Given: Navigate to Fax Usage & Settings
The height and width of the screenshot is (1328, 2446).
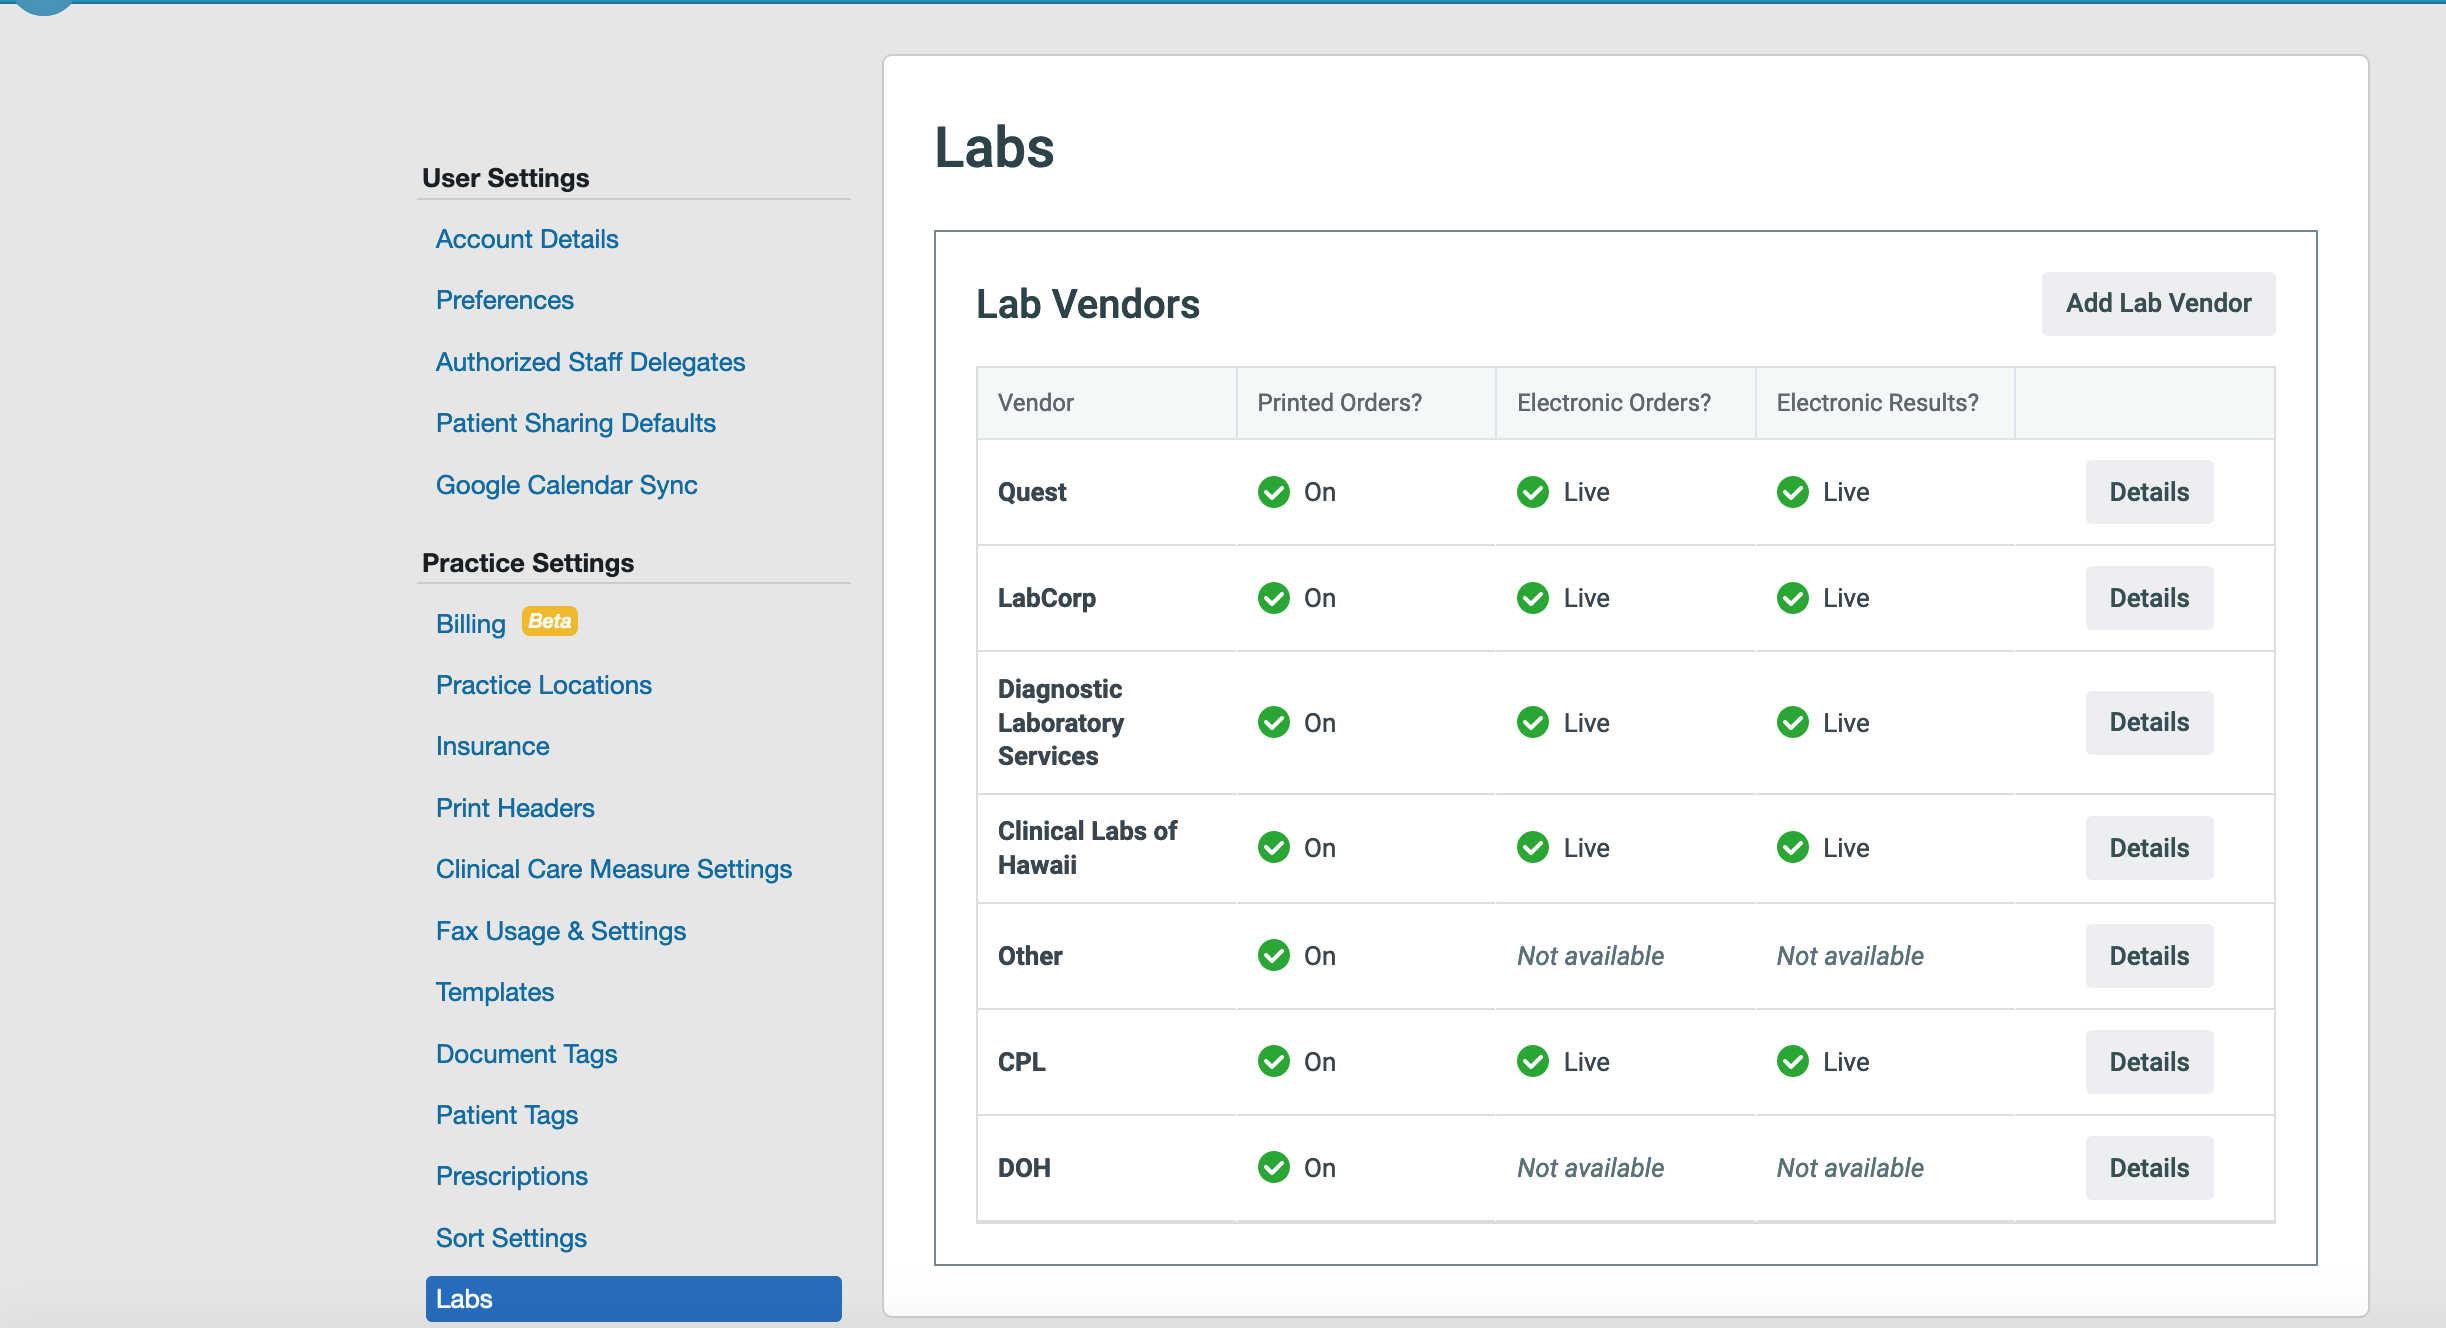Looking at the screenshot, I should pyautogui.click(x=560, y=931).
